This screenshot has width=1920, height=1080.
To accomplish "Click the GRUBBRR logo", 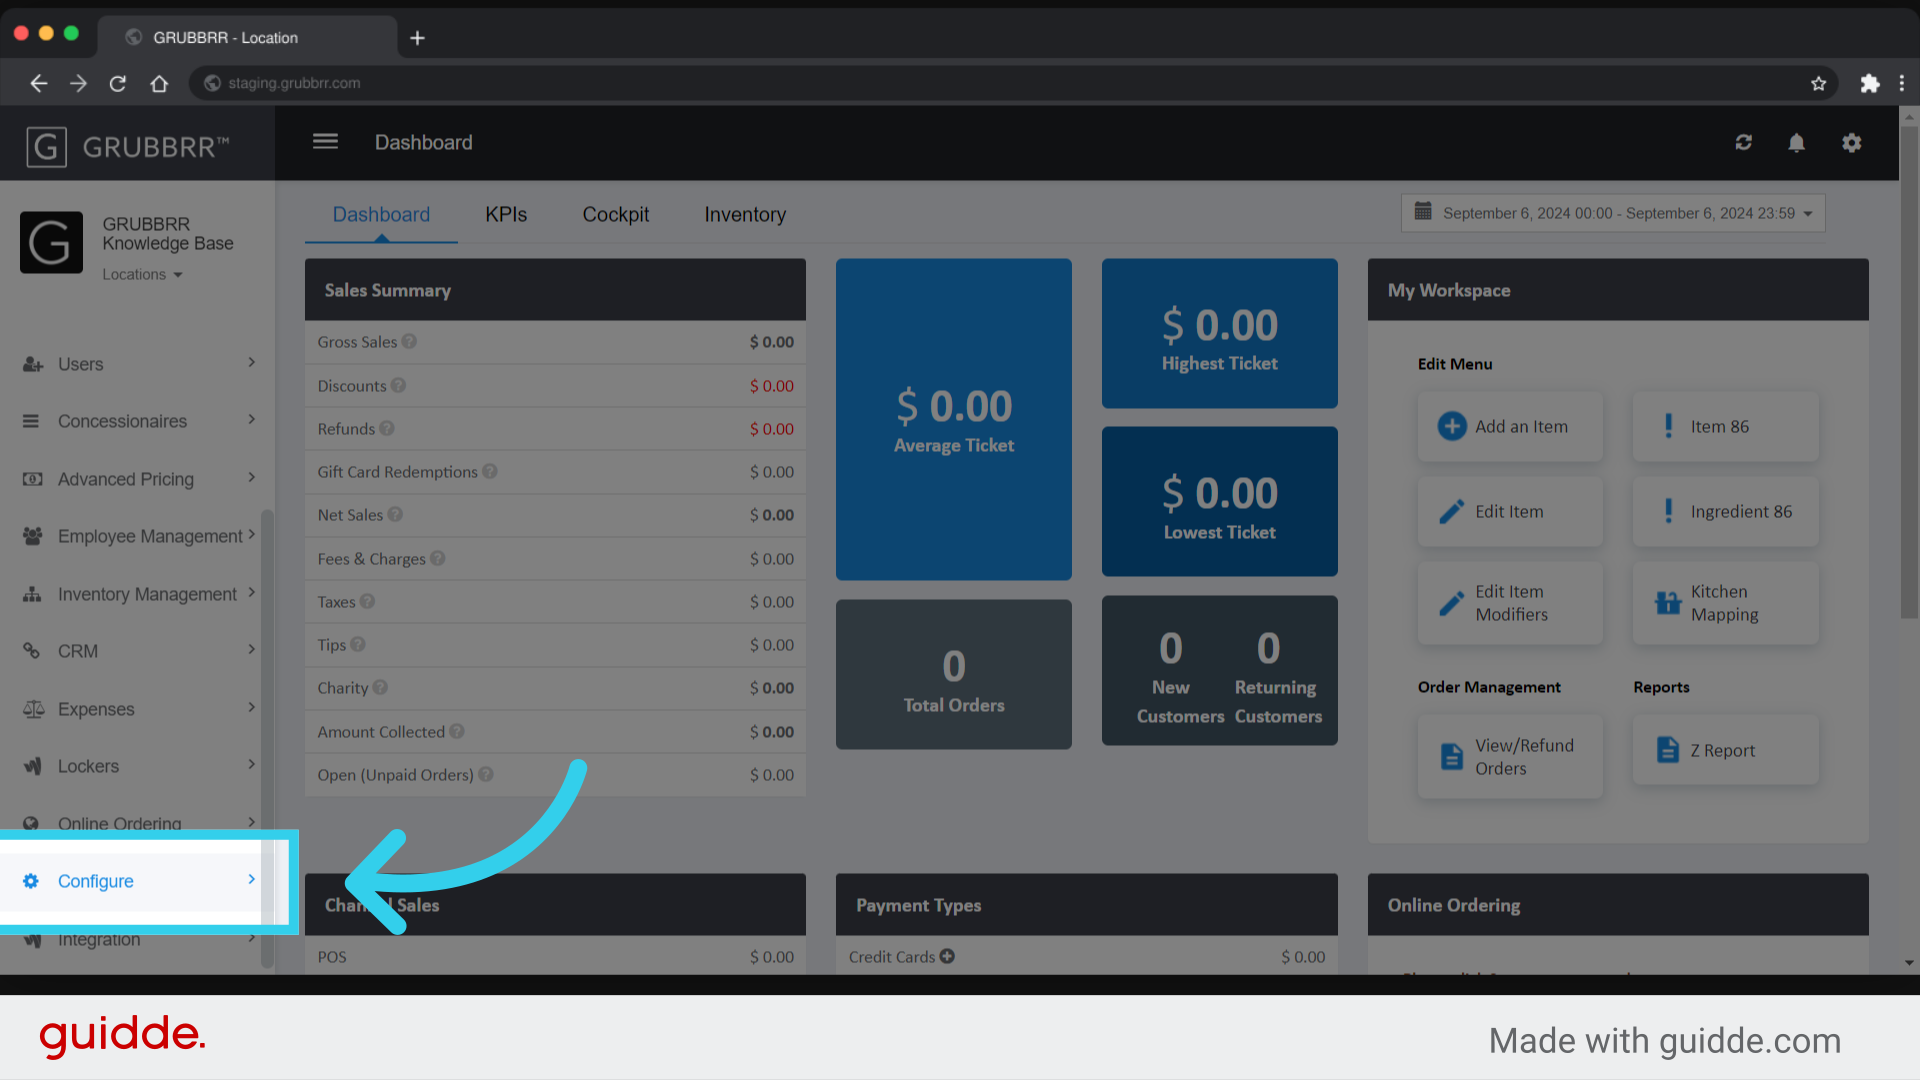I will tap(128, 147).
